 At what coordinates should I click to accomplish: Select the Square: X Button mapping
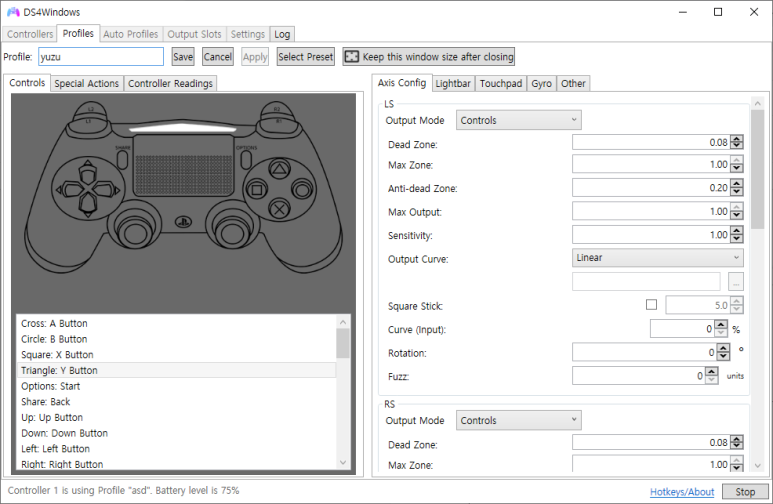click(177, 355)
